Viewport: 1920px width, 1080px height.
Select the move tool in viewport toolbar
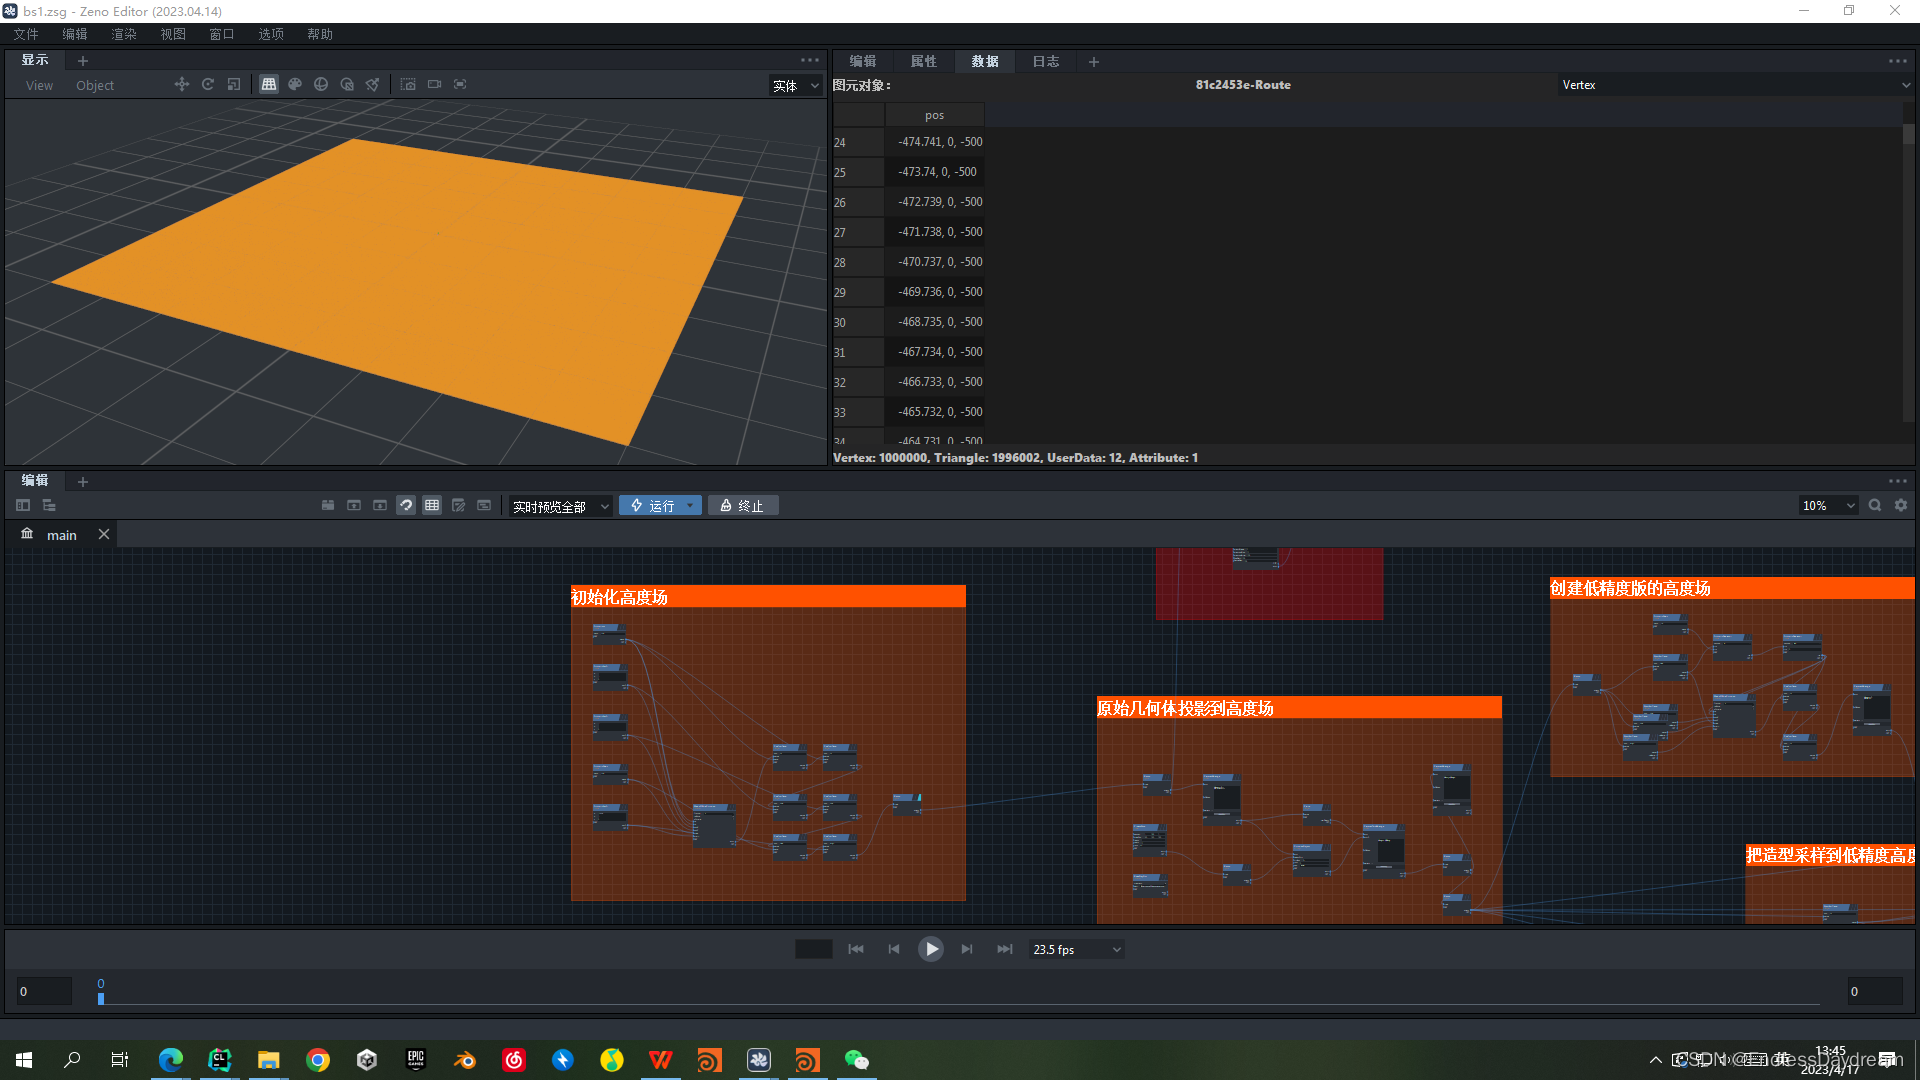tap(181, 85)
